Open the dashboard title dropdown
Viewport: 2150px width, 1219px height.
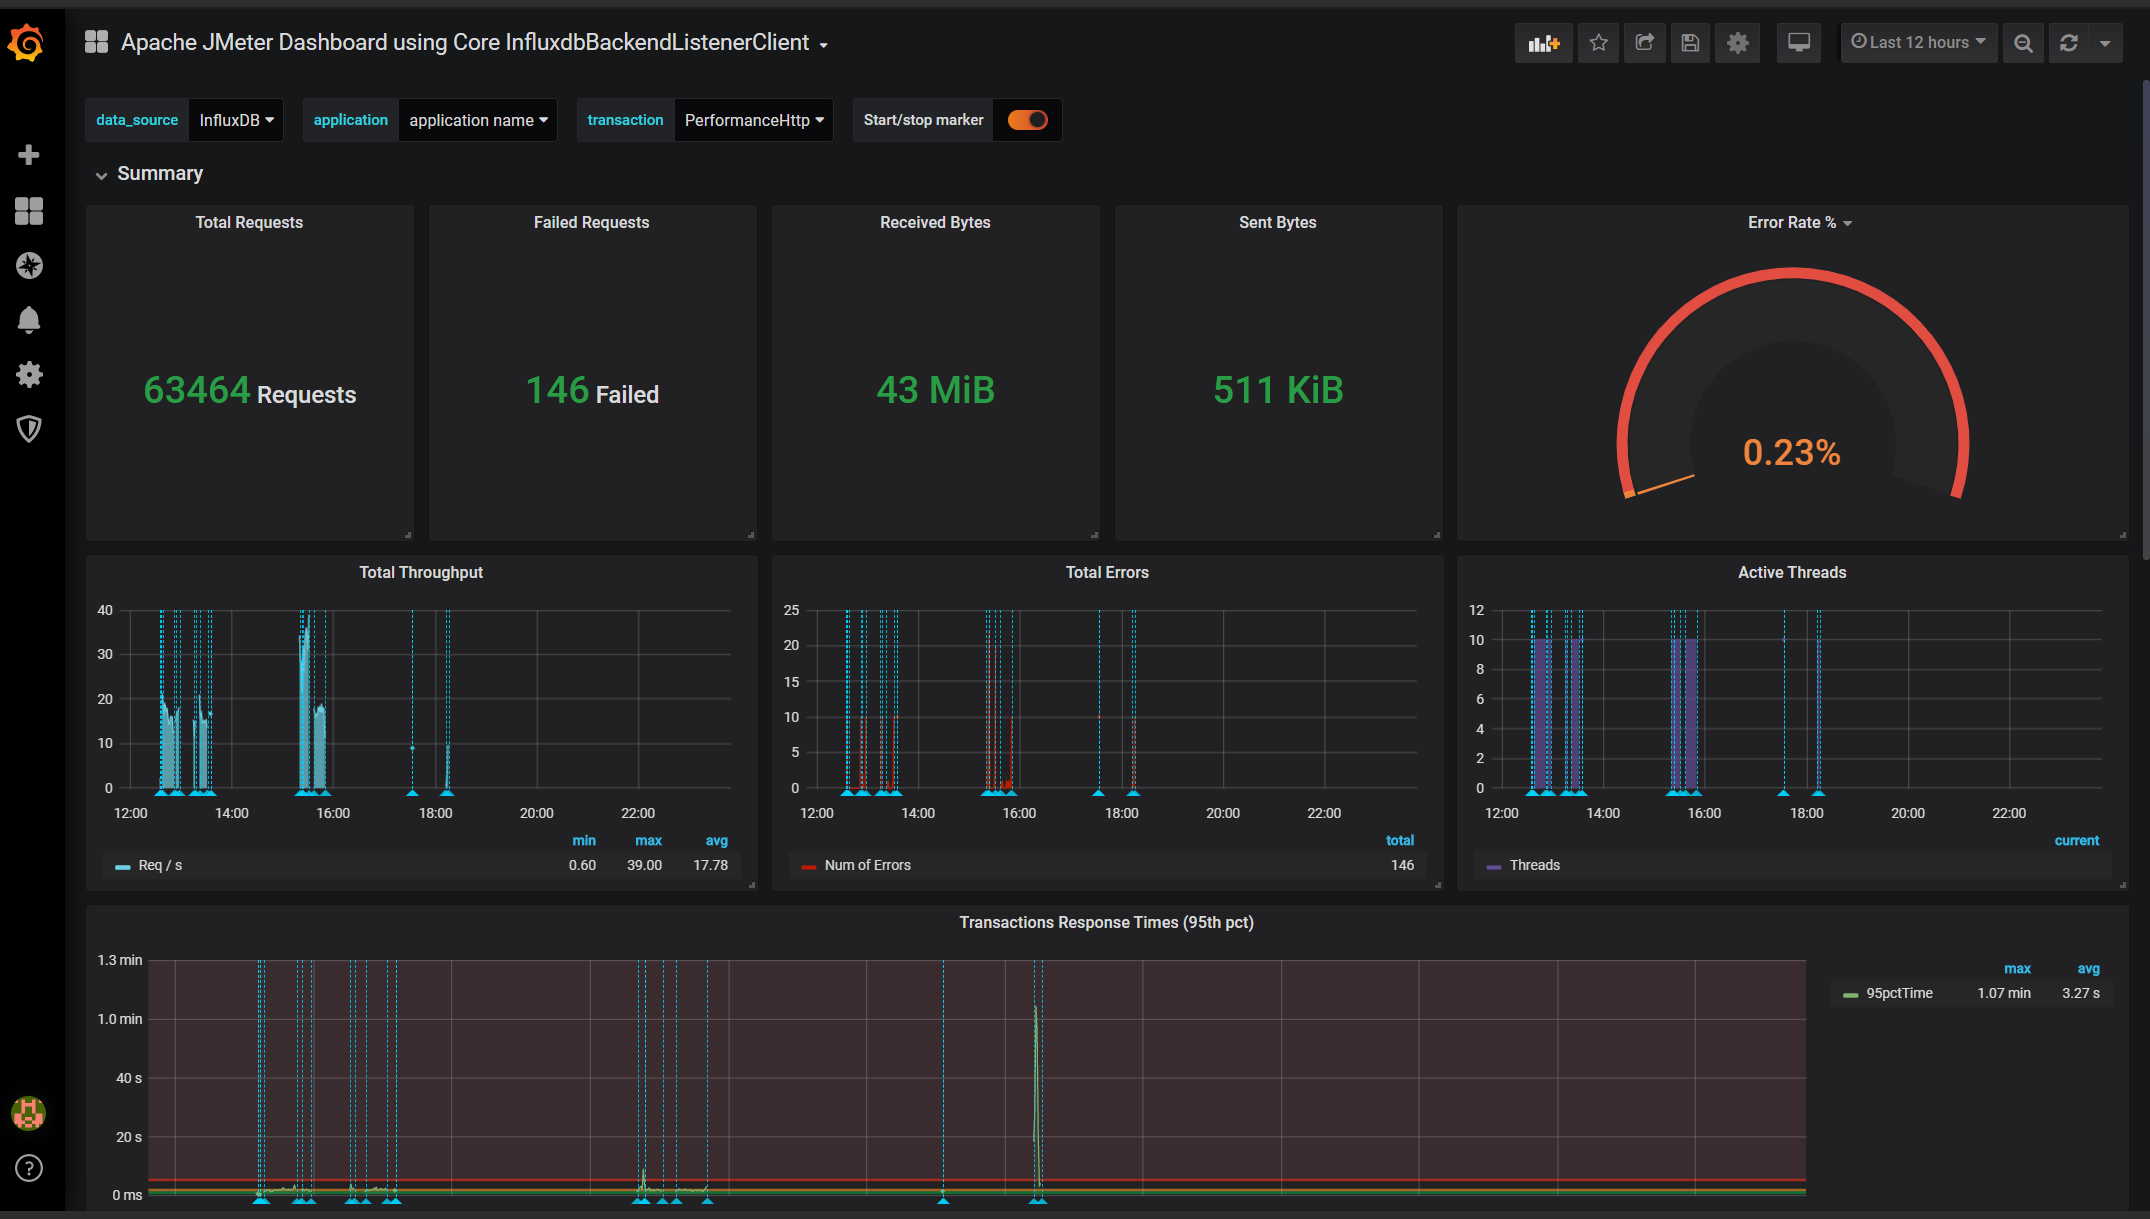823,45
